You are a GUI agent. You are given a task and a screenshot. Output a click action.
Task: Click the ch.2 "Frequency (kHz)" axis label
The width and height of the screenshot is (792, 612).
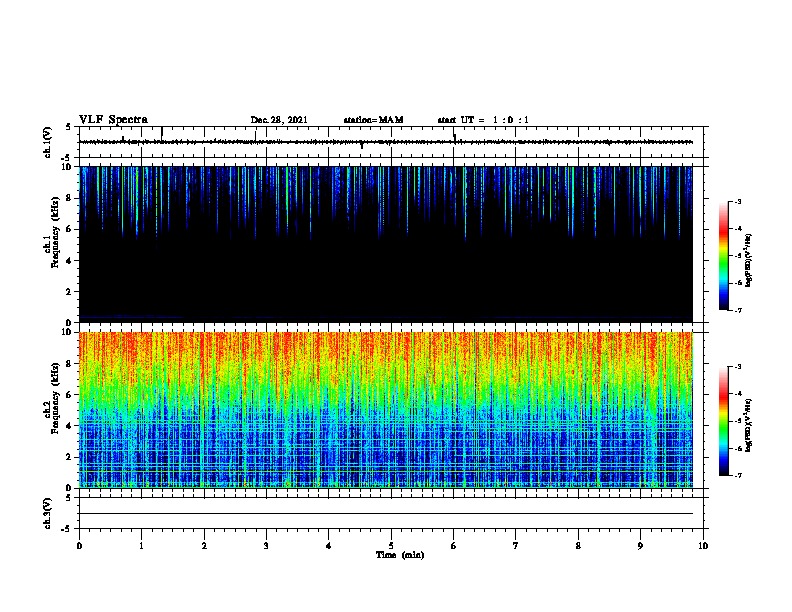[x=55, y=397]
